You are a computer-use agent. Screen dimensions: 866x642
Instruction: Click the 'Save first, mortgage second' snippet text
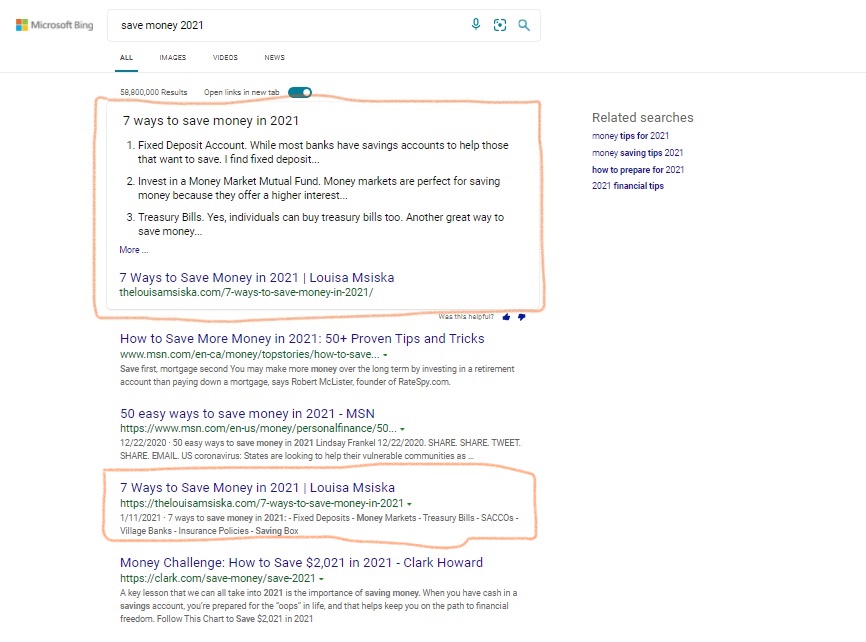(317, 376)
